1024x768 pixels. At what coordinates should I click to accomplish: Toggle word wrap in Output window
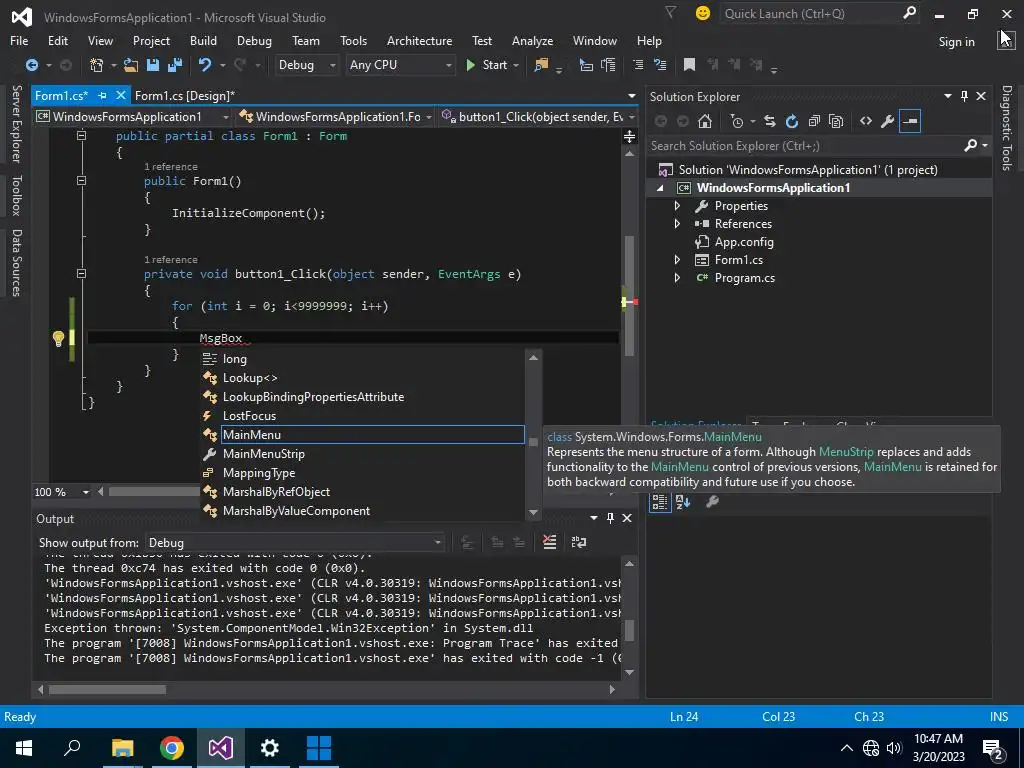point(579,542)
